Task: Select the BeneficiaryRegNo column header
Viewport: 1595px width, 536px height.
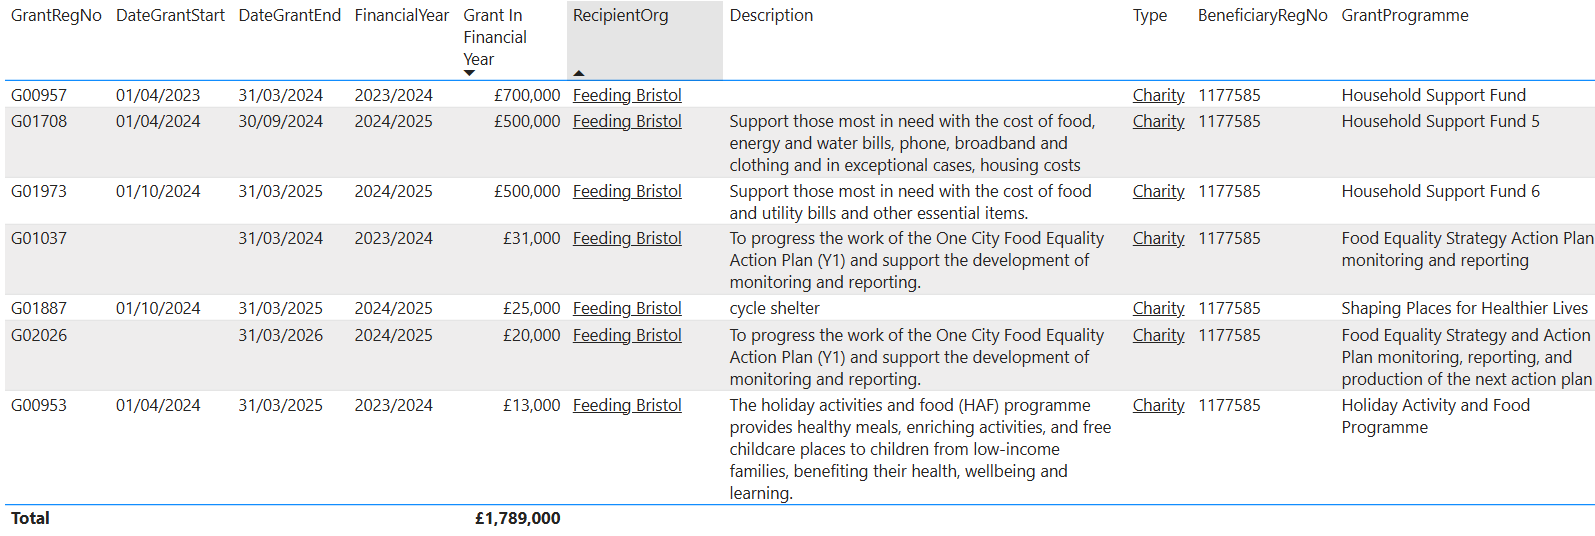Action: pyautogui.click(x=1262, y=16)
